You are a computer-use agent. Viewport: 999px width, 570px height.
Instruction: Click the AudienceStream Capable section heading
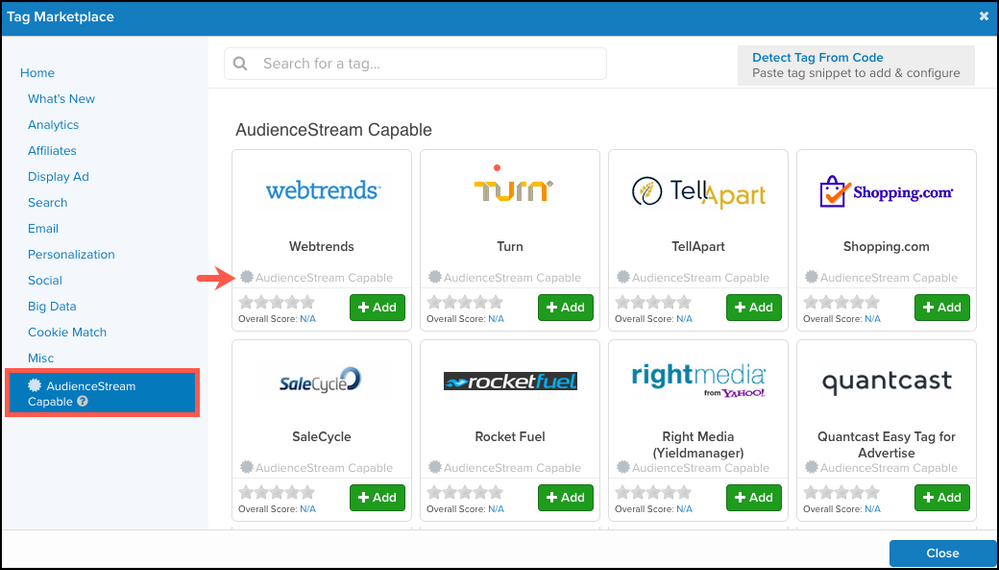[x=334, y=130]
